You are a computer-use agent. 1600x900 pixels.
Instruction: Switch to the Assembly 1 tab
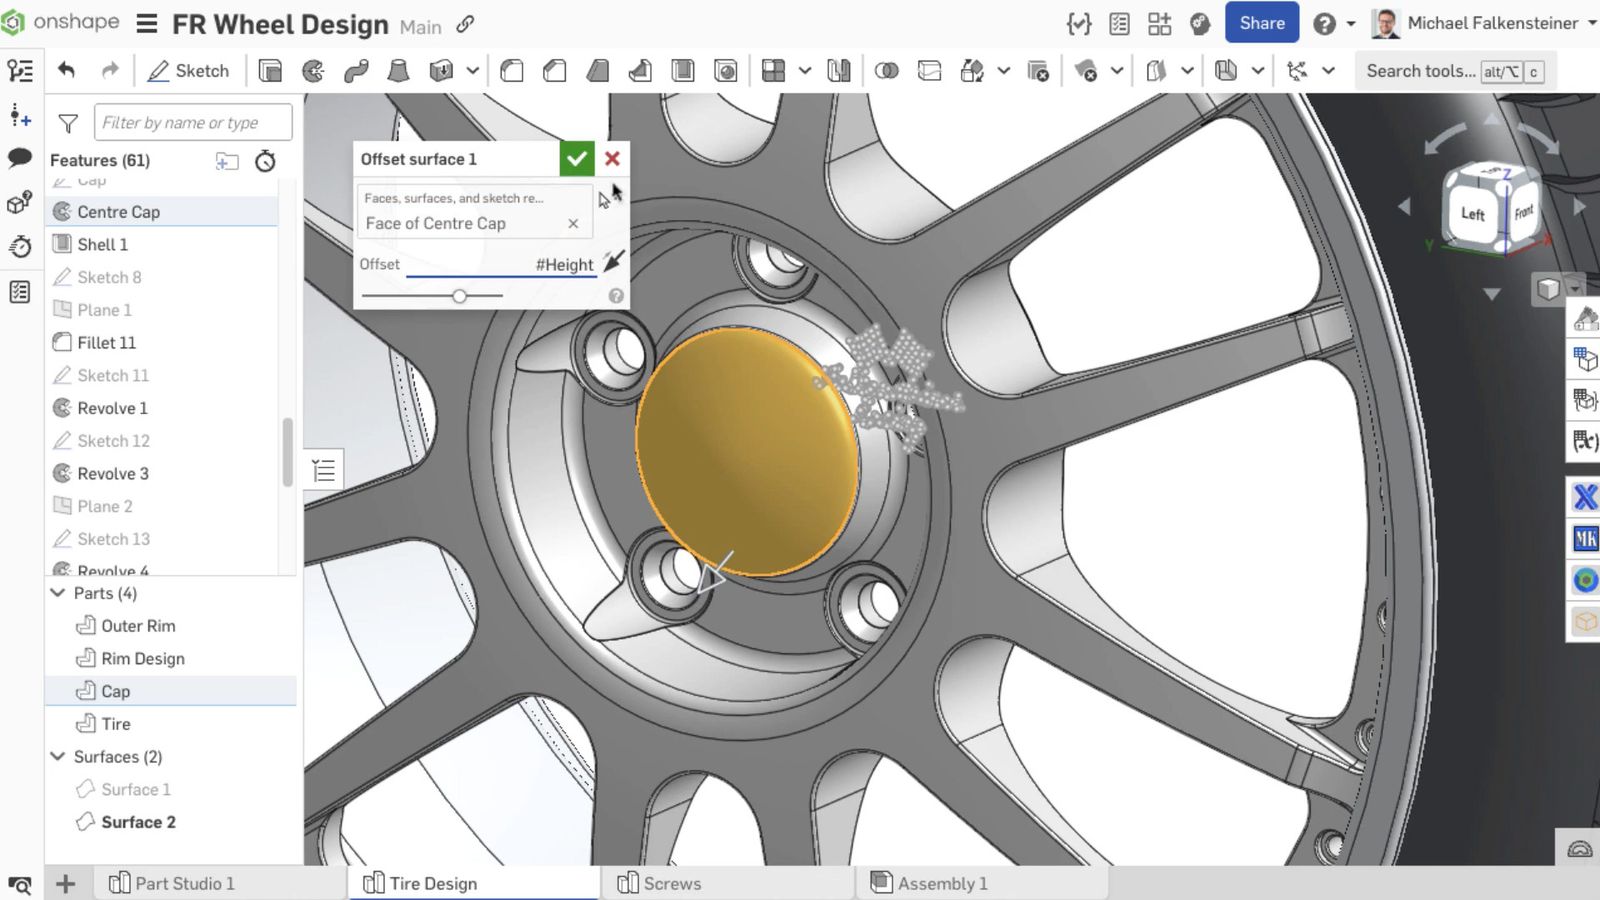[941, 883]
